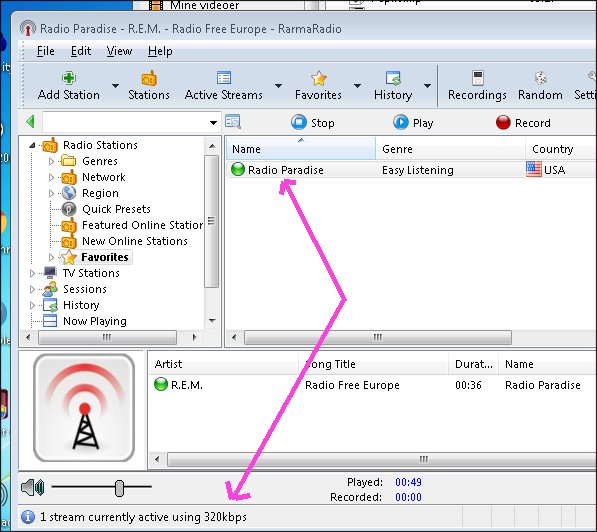Open Now Playing in the tree
Image resolution: width=597 pixels, height=532 pixels.
[95, 321]
